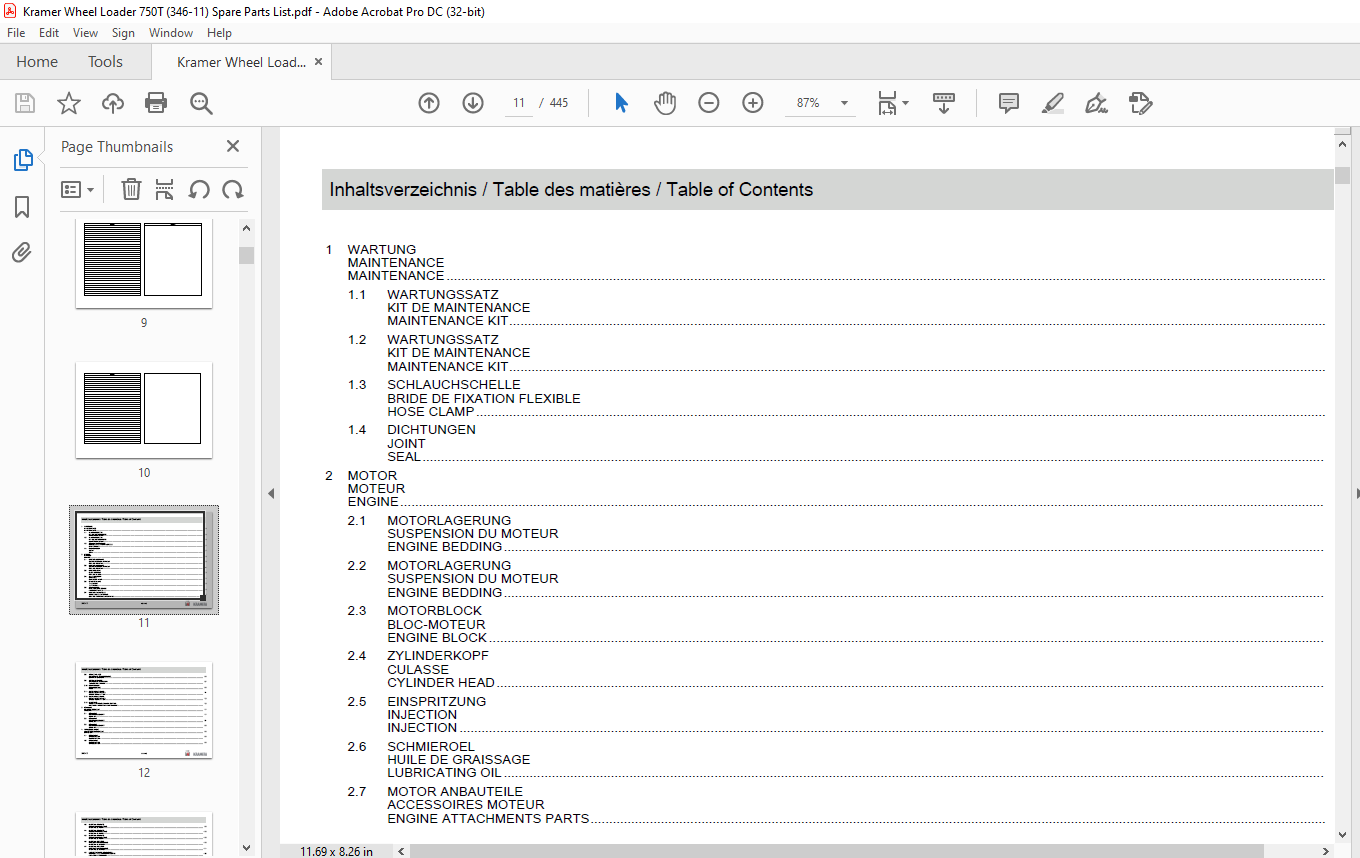Select the page 11 thumbnail
Image resolution: width=1360 pixels, height=858 pixels.
pyautogui.click(x=144, y=559)
